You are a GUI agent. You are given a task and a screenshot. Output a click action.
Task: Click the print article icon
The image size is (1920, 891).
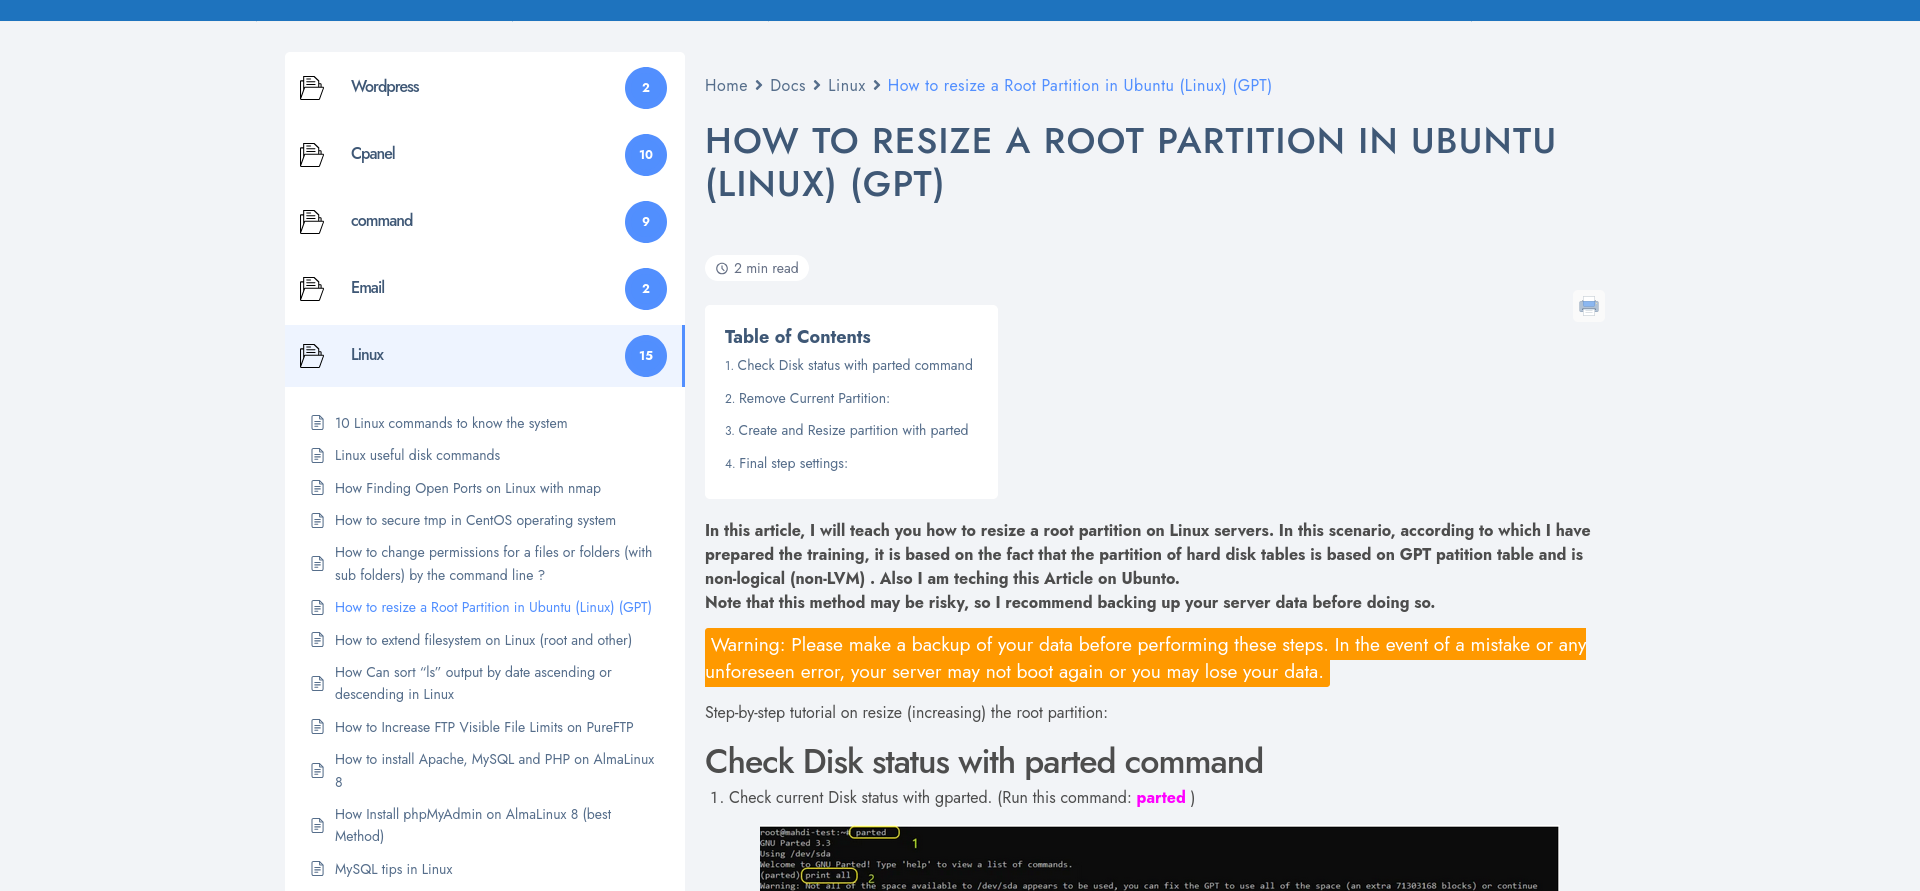(1589, 306)
